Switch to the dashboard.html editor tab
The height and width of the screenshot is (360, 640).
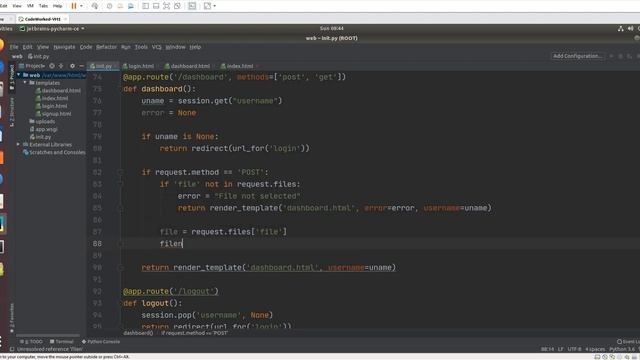click(x=188, y=66)
